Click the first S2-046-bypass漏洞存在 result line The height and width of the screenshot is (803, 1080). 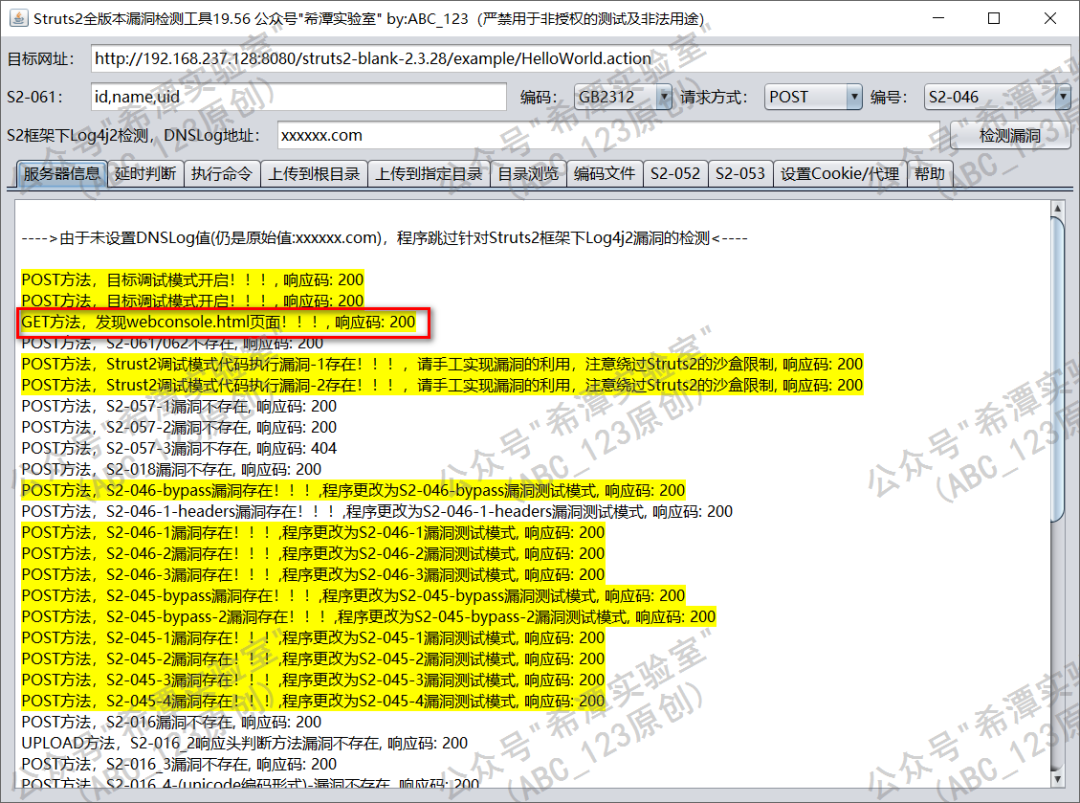click(353, 490)
